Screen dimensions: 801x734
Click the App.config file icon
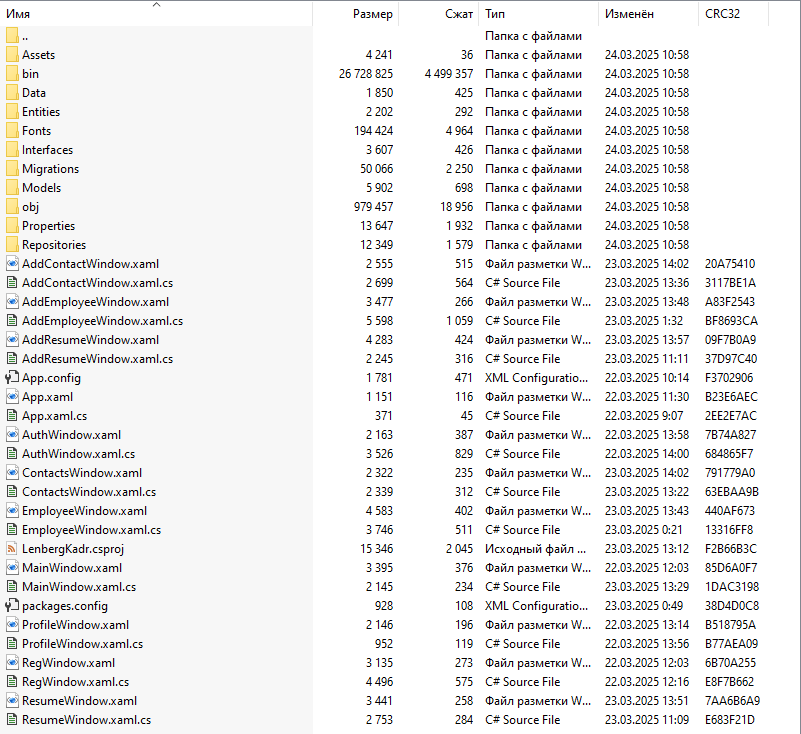click(x=12, y=378)
